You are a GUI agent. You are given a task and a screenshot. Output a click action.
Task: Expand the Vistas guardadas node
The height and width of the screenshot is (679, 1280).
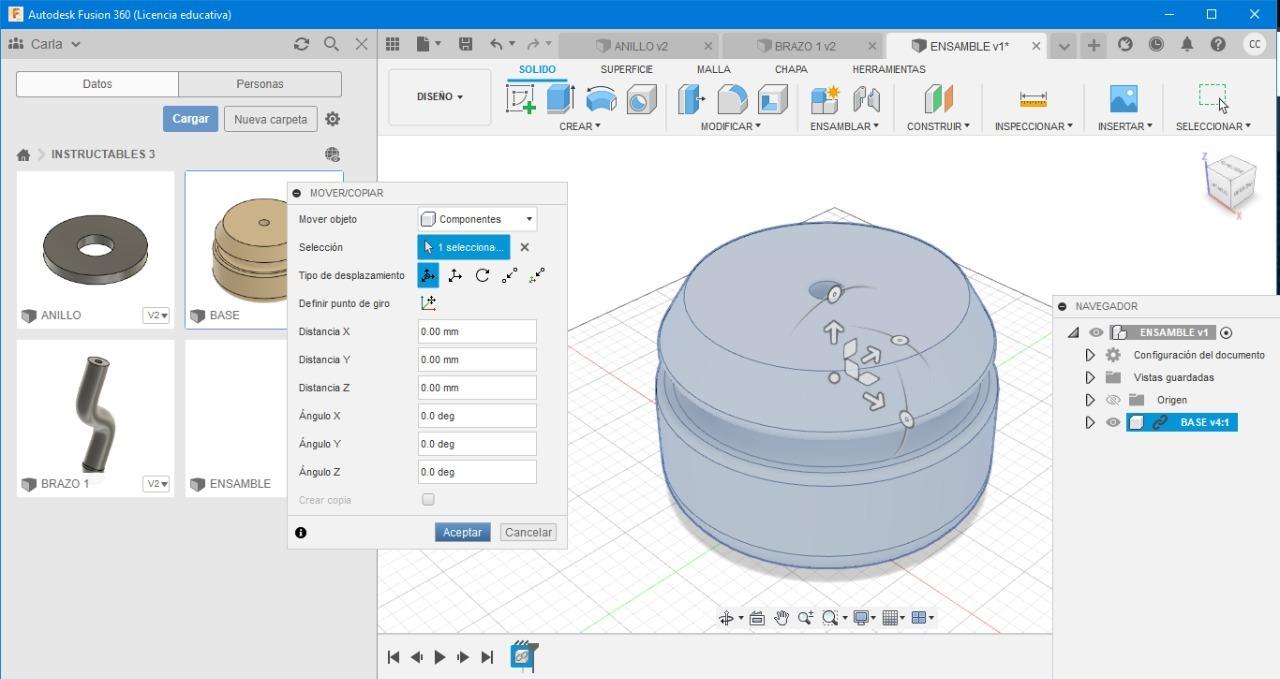[1090, 377]
